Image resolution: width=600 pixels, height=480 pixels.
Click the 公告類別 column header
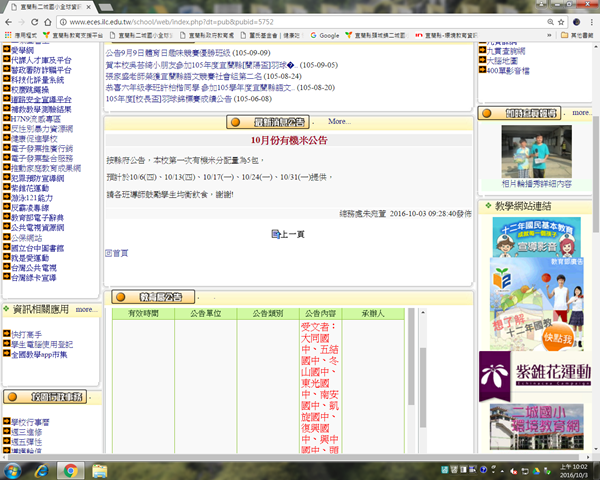[x=268, y=313]
